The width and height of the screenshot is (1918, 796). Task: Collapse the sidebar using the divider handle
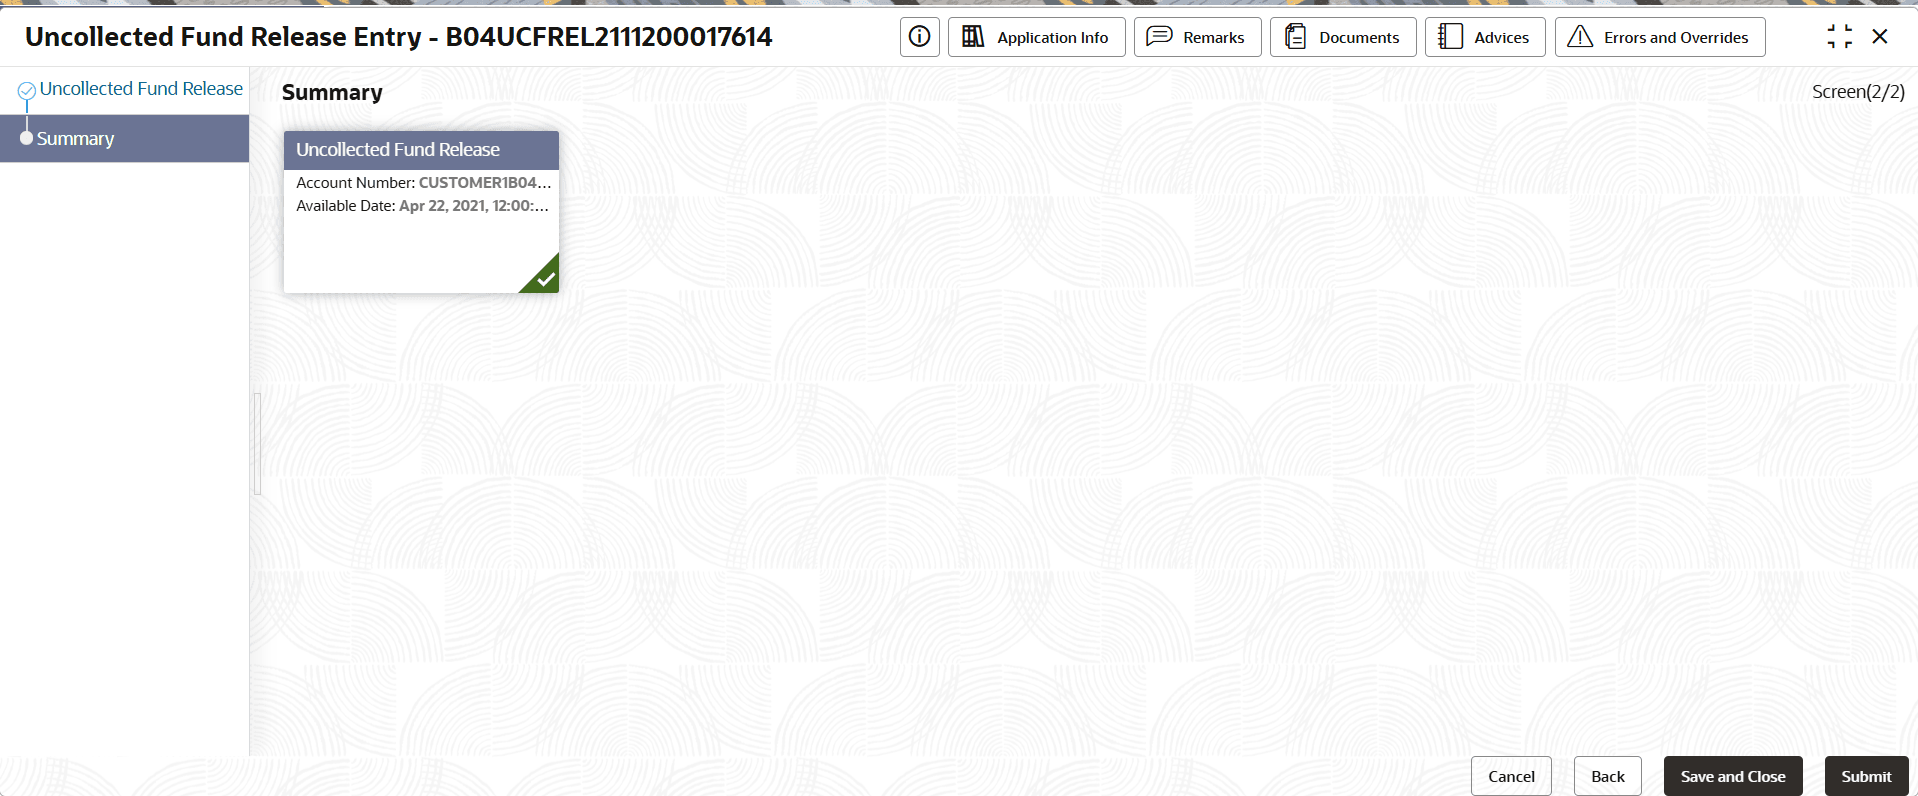pos(257,444)
